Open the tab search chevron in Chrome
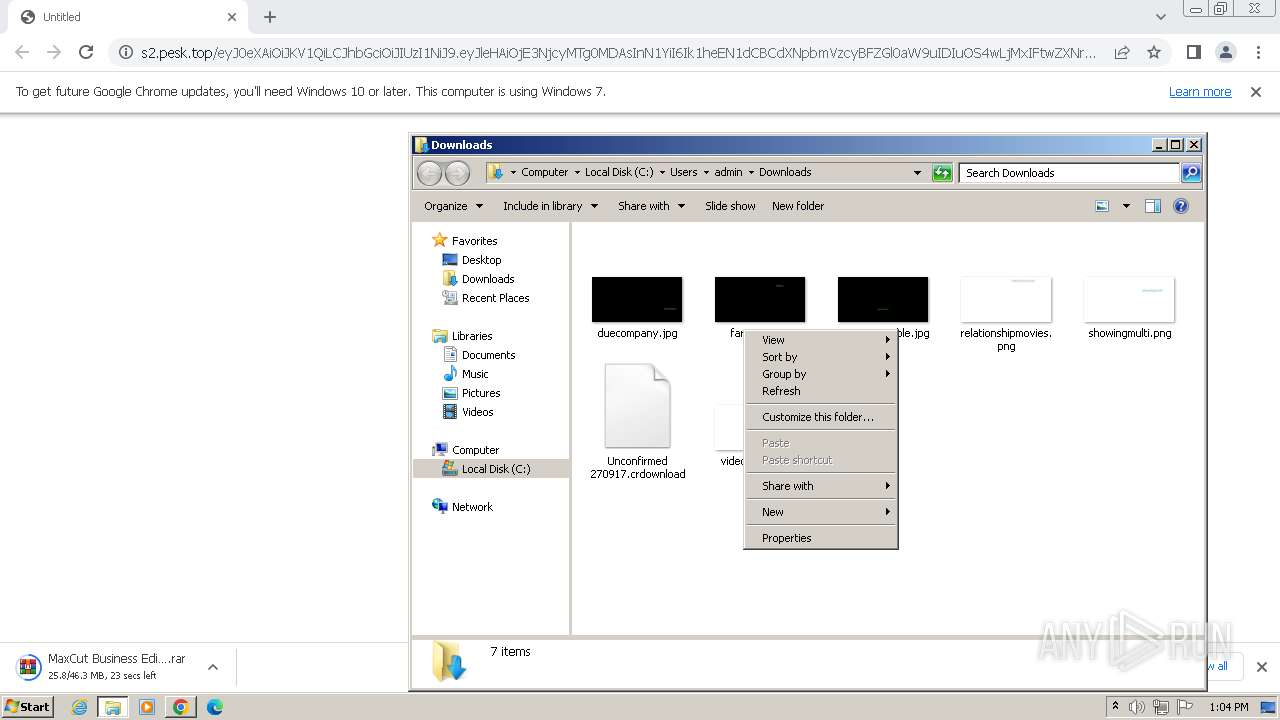This screenshot has height=720, width=1280. [x=1160, y=17]
